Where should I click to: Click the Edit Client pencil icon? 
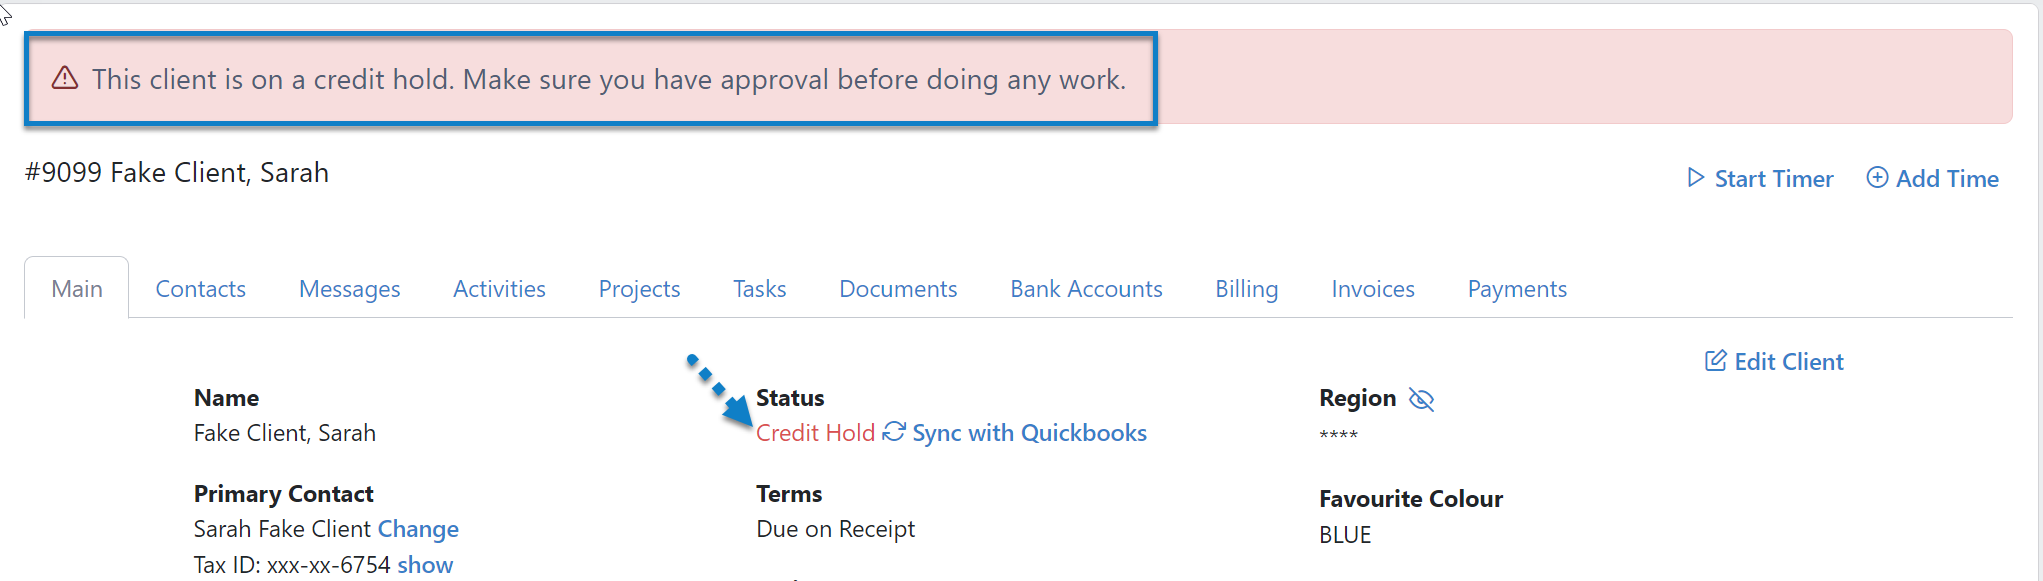coord(1717,361)
